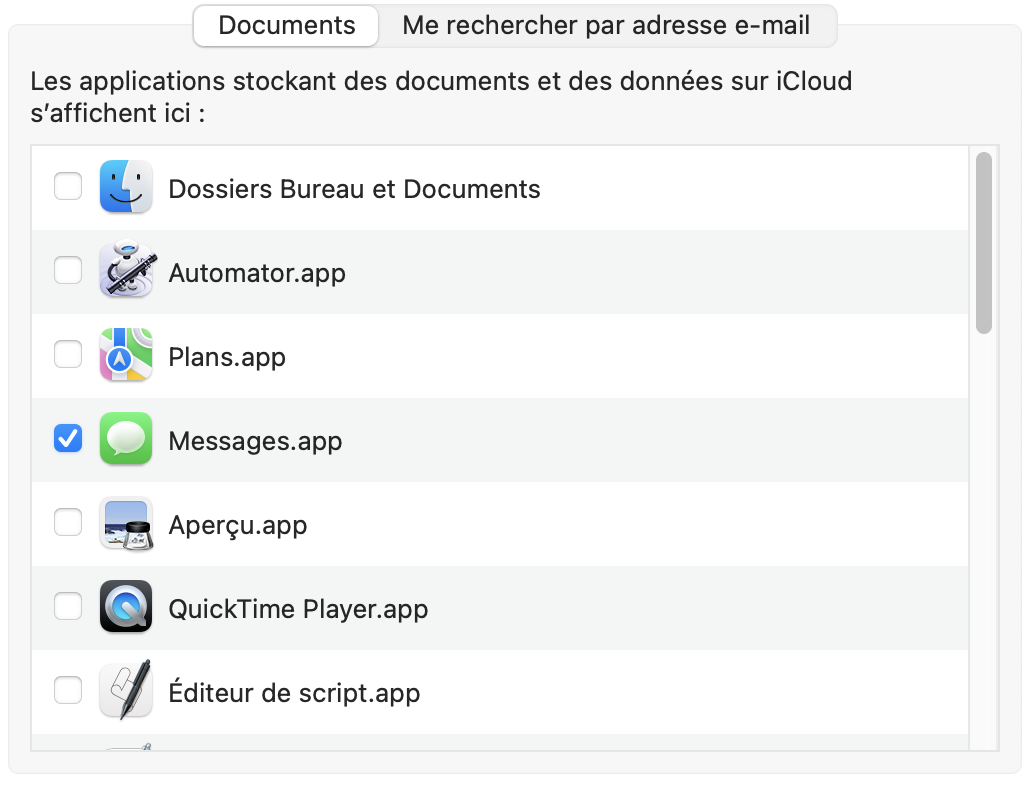Image resolution: width=1026 pixels, height=792 pixels.
Task: Toggle the QuickTime Player.app checkbox
Action: pyautogui.click(x=68, y=606)
